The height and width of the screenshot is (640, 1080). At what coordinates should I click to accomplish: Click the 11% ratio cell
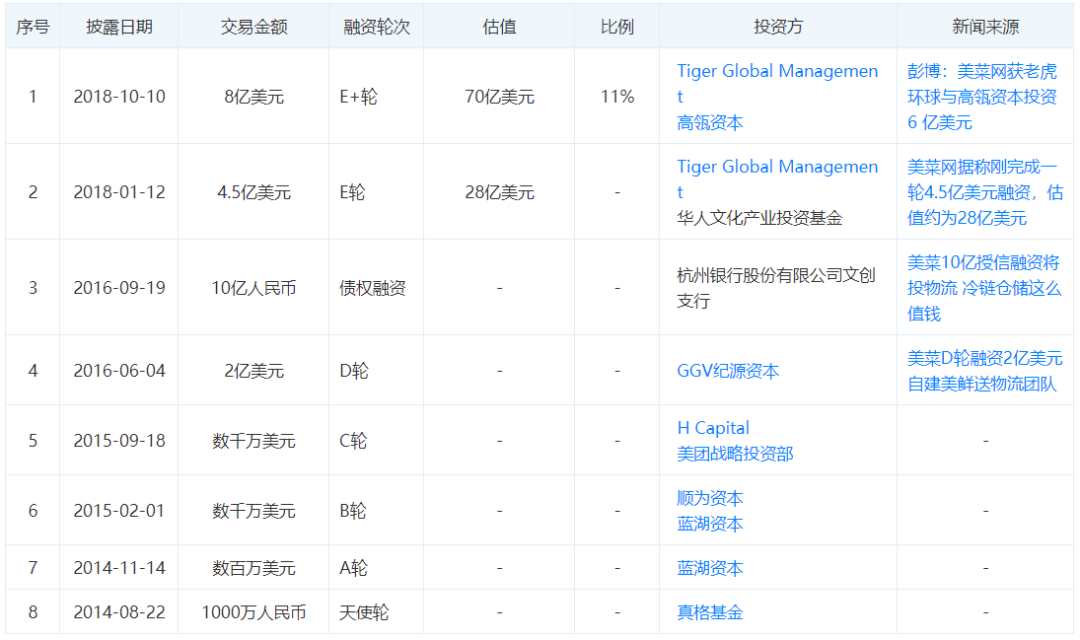coord(616,96)
